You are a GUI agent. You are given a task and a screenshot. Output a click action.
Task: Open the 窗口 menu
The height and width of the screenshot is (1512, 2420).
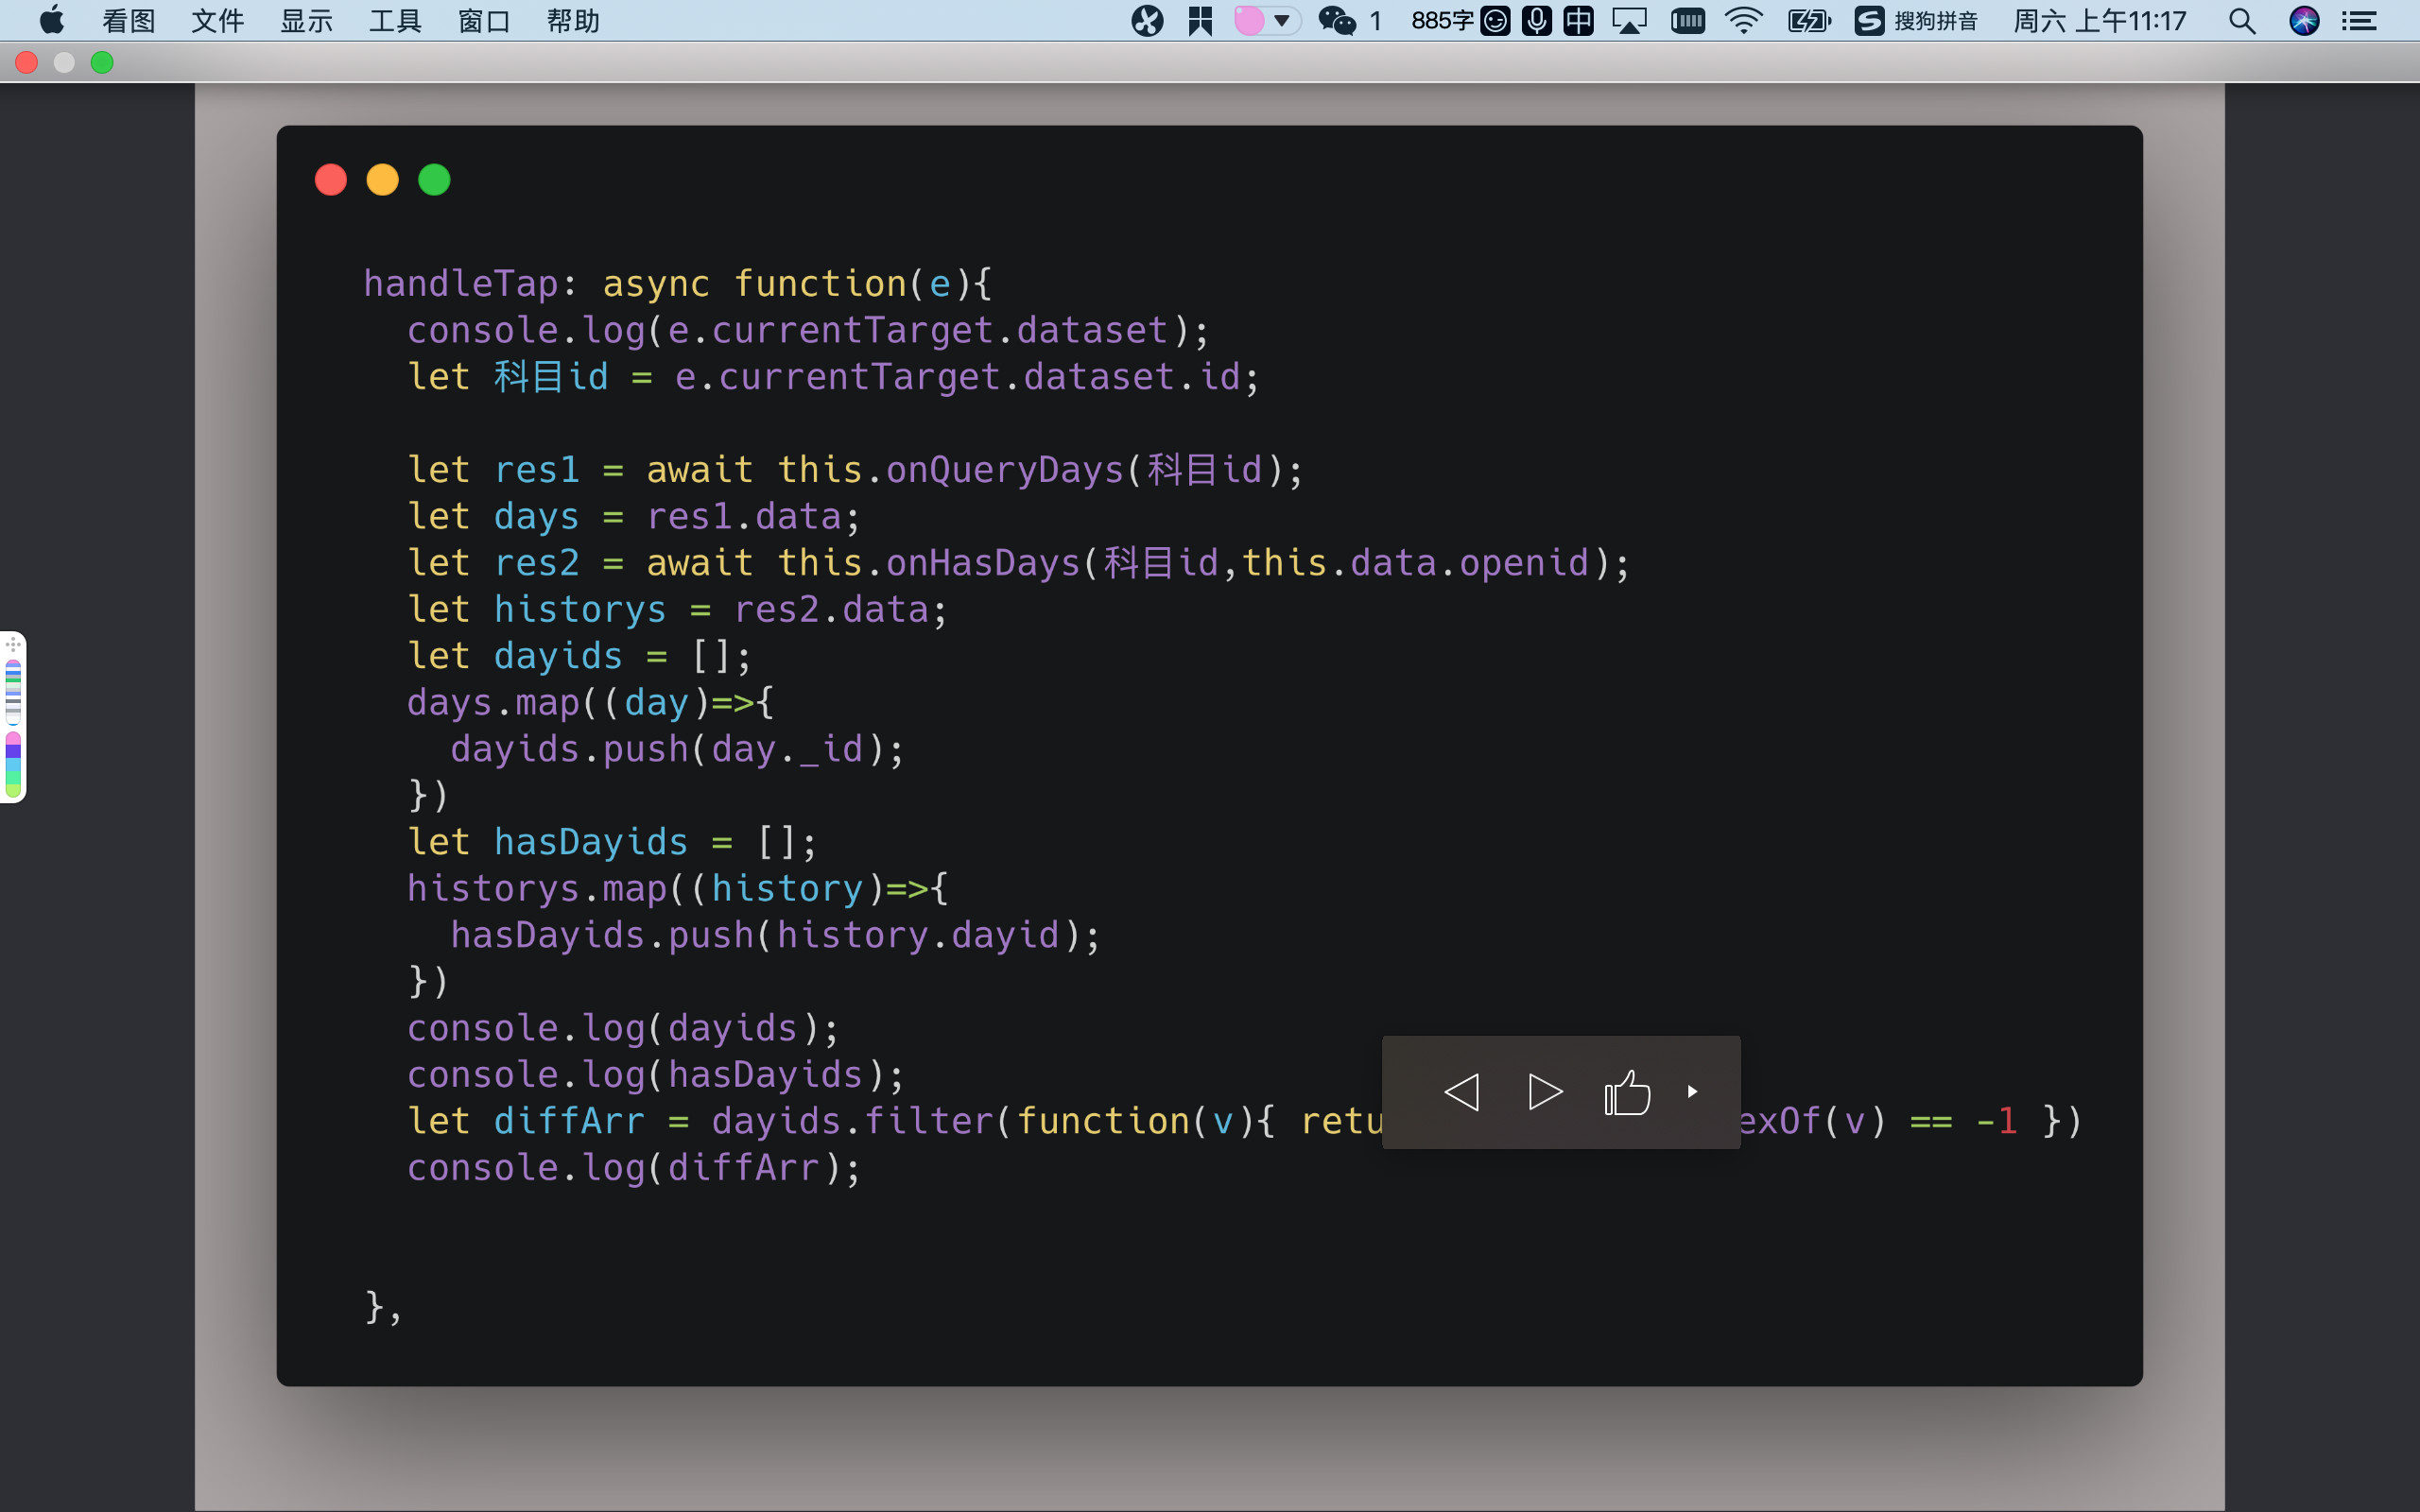[x=484, y=21]
